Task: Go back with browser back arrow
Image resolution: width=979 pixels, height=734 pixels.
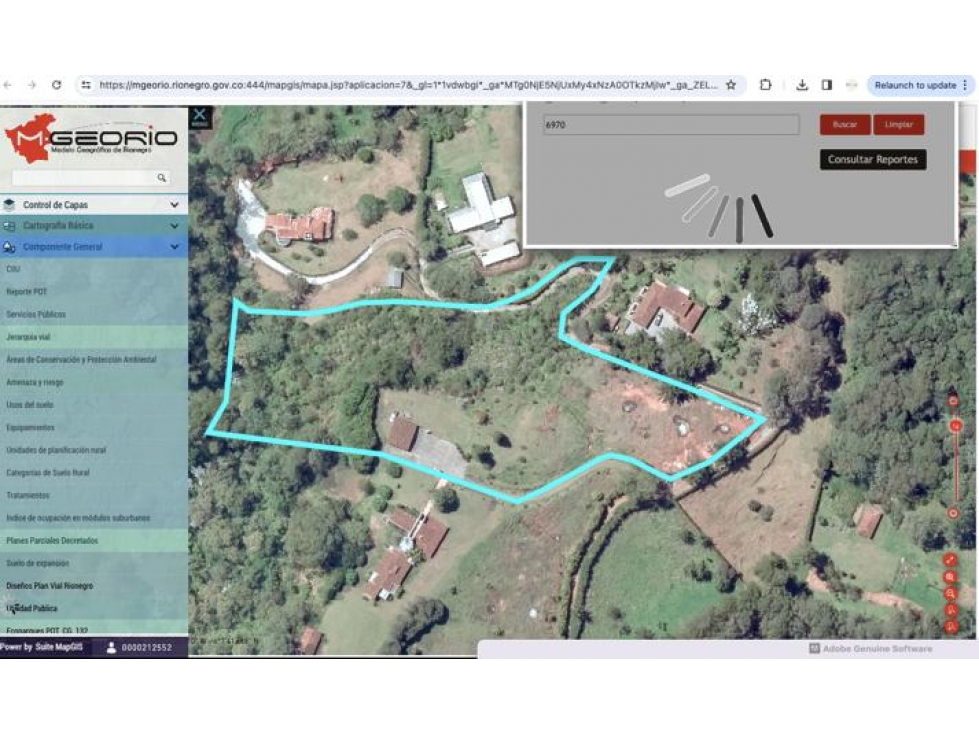Action: pyautogui.click(x=7, y=85)
